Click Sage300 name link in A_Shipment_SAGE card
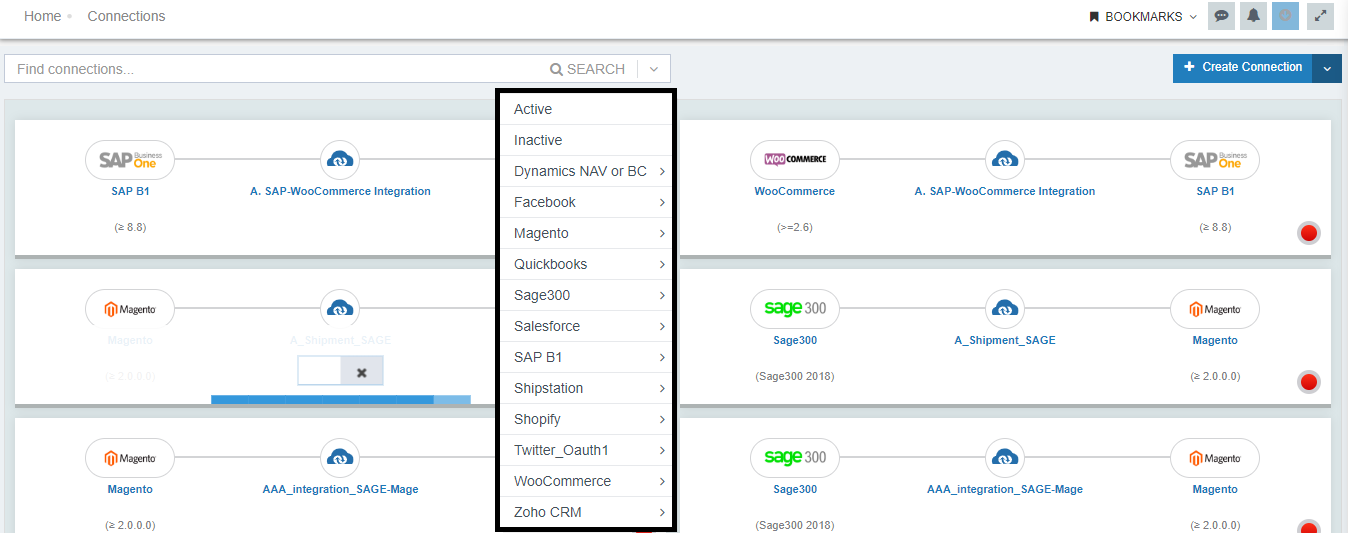 795,340
